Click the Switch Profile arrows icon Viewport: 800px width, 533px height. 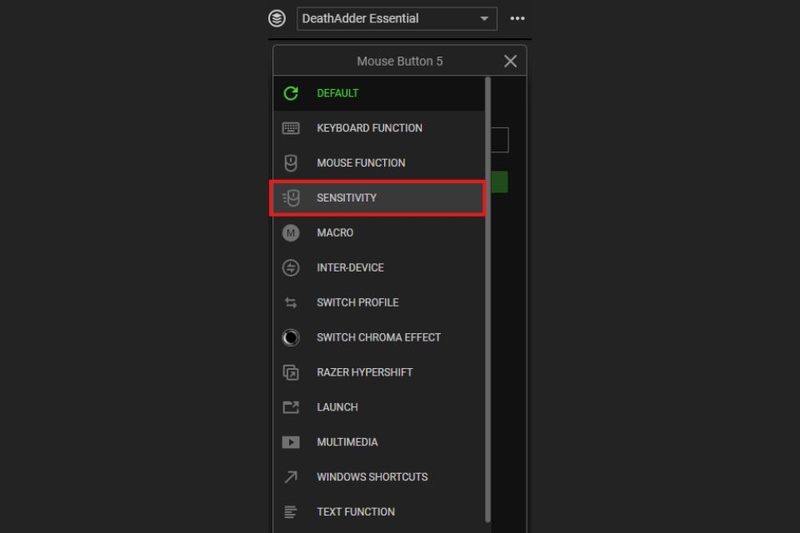pyautogui.click(x=291, y=303)
